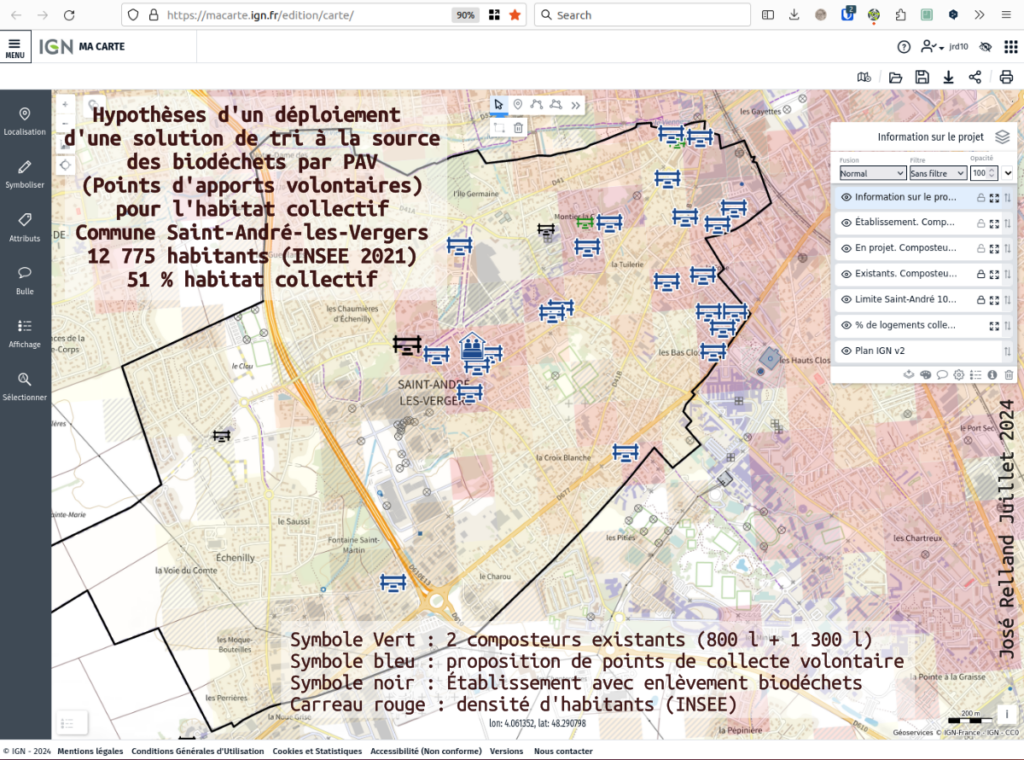Click the Opacité value field
This screenshot has width=1024, height=760.
[x=978, y=173]
